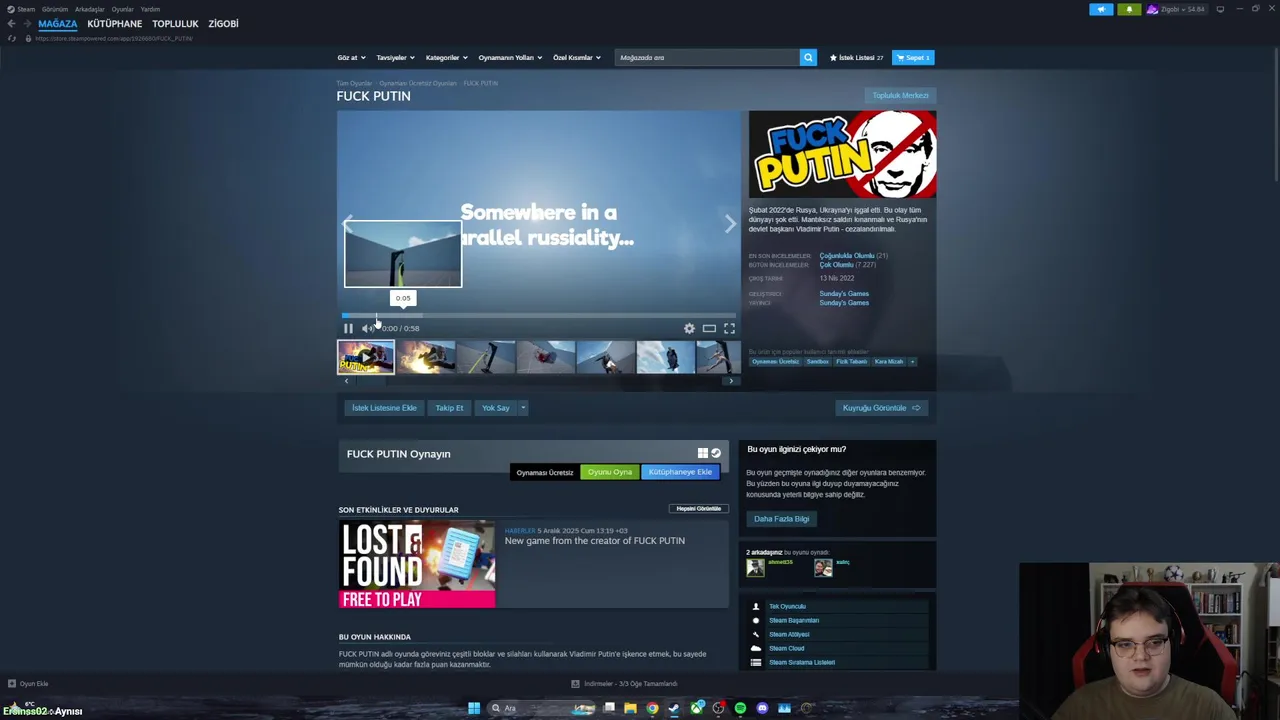1280x720 pixels.
Task: Select the Kara Mizah tag
Action: (x=889, y=362)
